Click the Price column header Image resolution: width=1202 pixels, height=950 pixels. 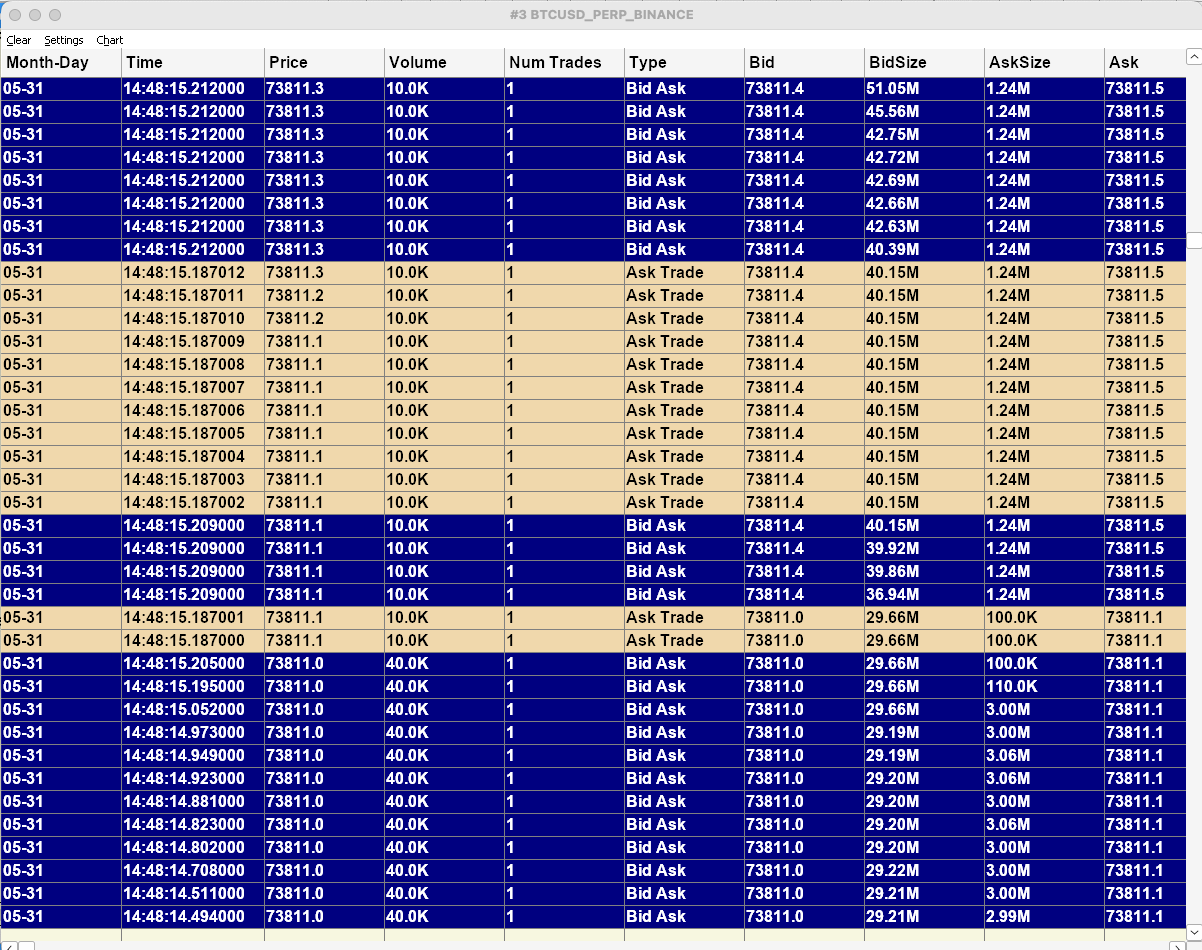(325, 62)
